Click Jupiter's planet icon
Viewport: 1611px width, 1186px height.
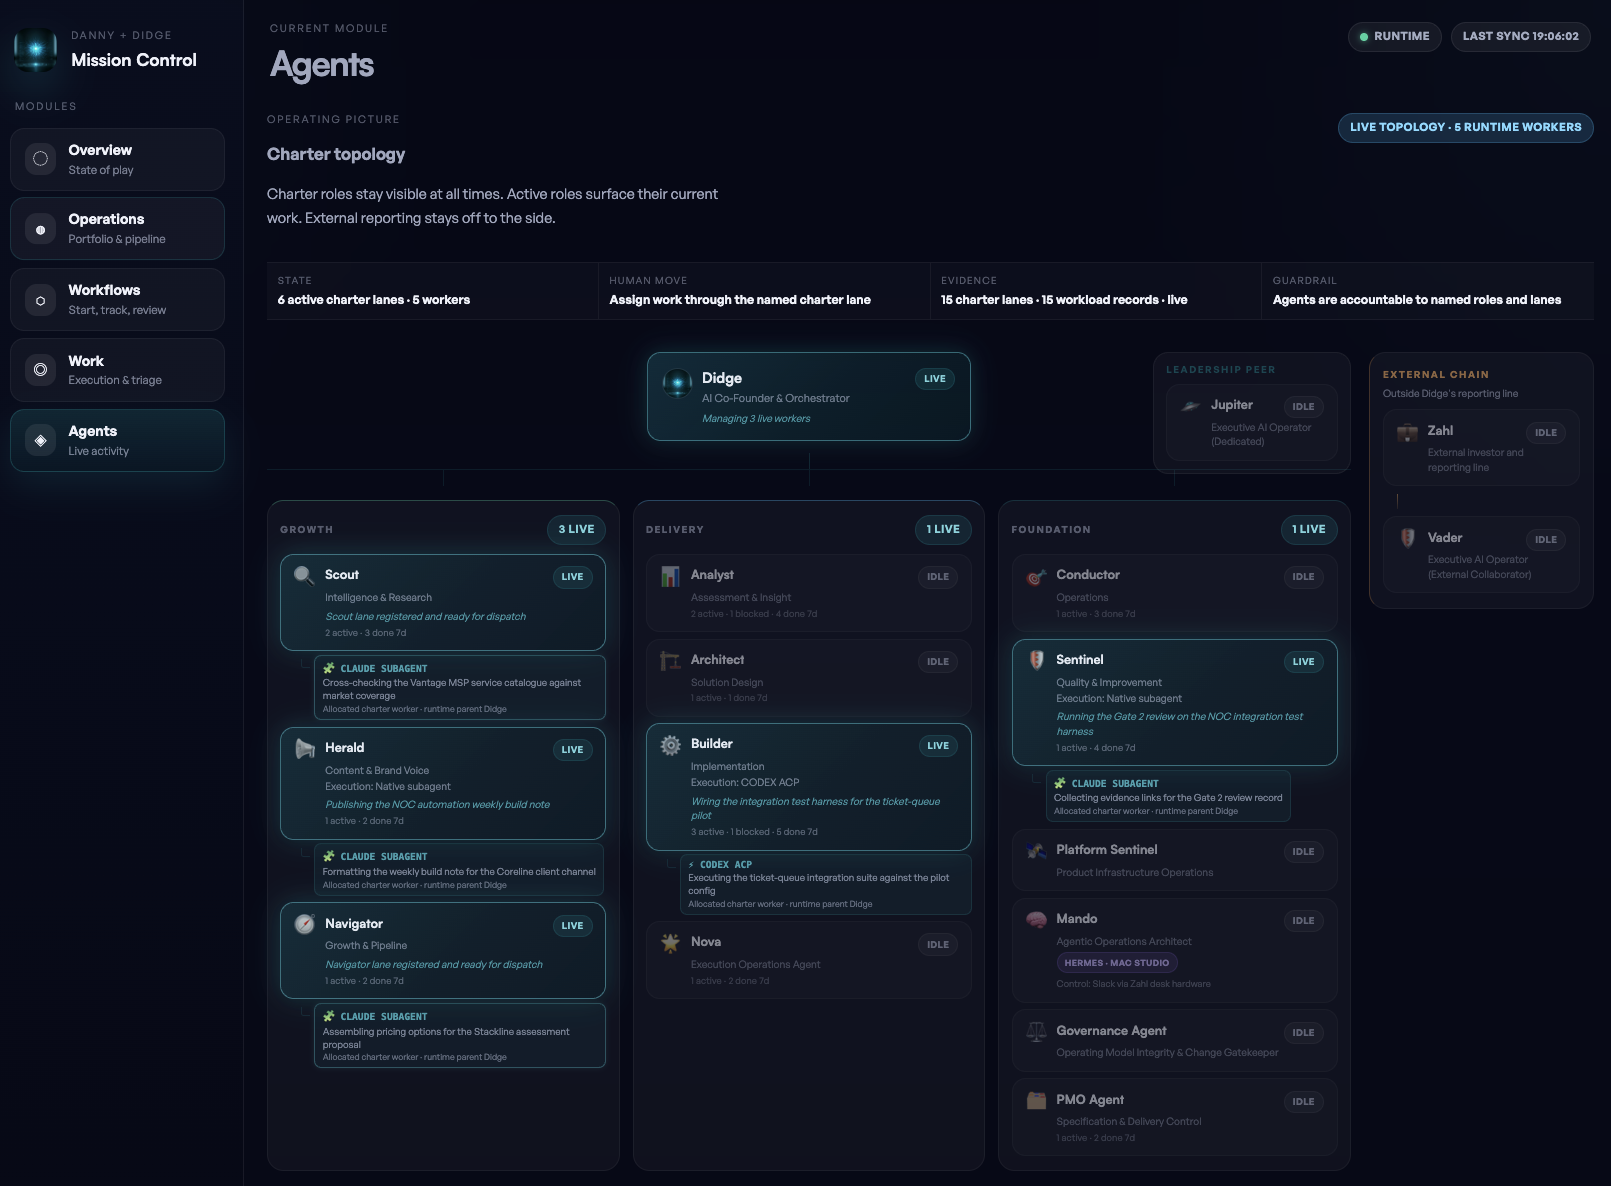(x=1190, y=405)
